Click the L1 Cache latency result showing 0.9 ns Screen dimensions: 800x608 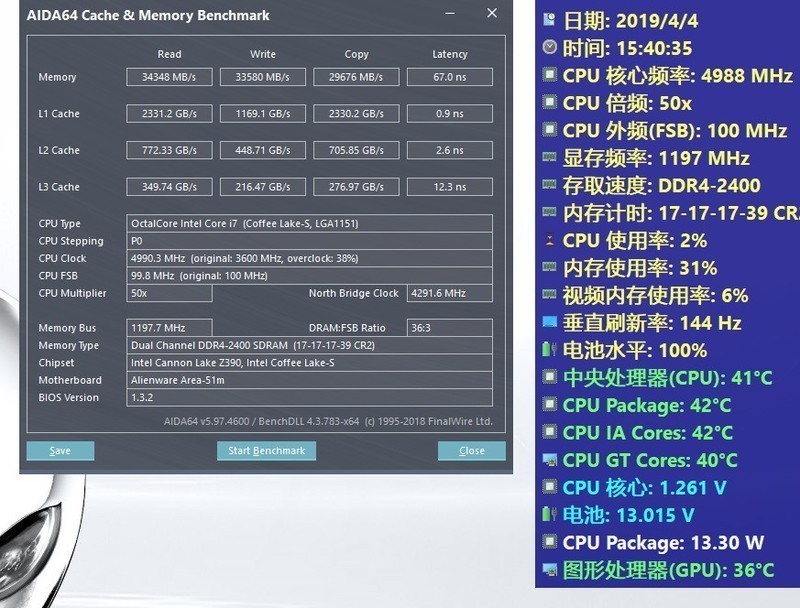point(449,113)
